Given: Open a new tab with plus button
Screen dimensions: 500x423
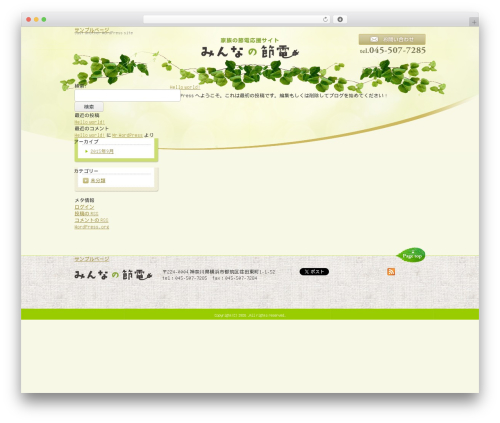Looking at the screenshot, I should click(x=474, y=22).
